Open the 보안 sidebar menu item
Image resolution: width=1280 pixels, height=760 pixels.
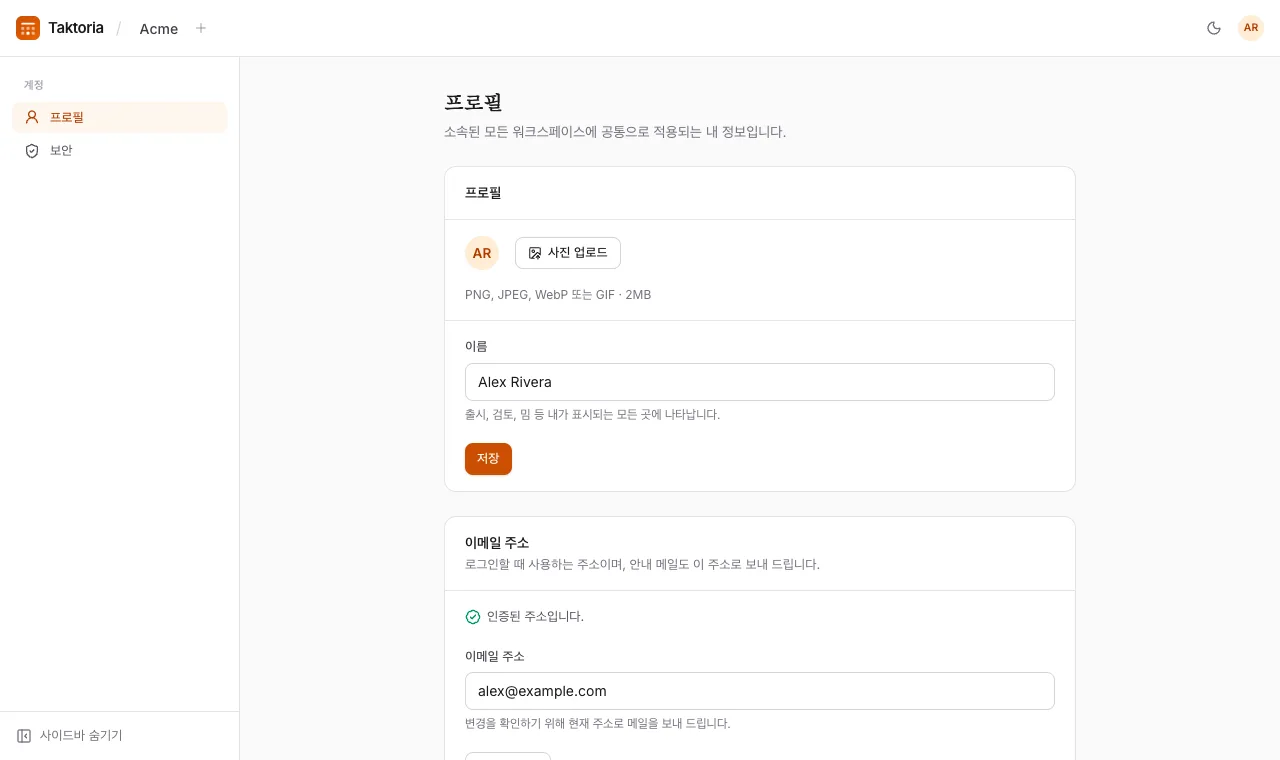(x=120, y=150)
